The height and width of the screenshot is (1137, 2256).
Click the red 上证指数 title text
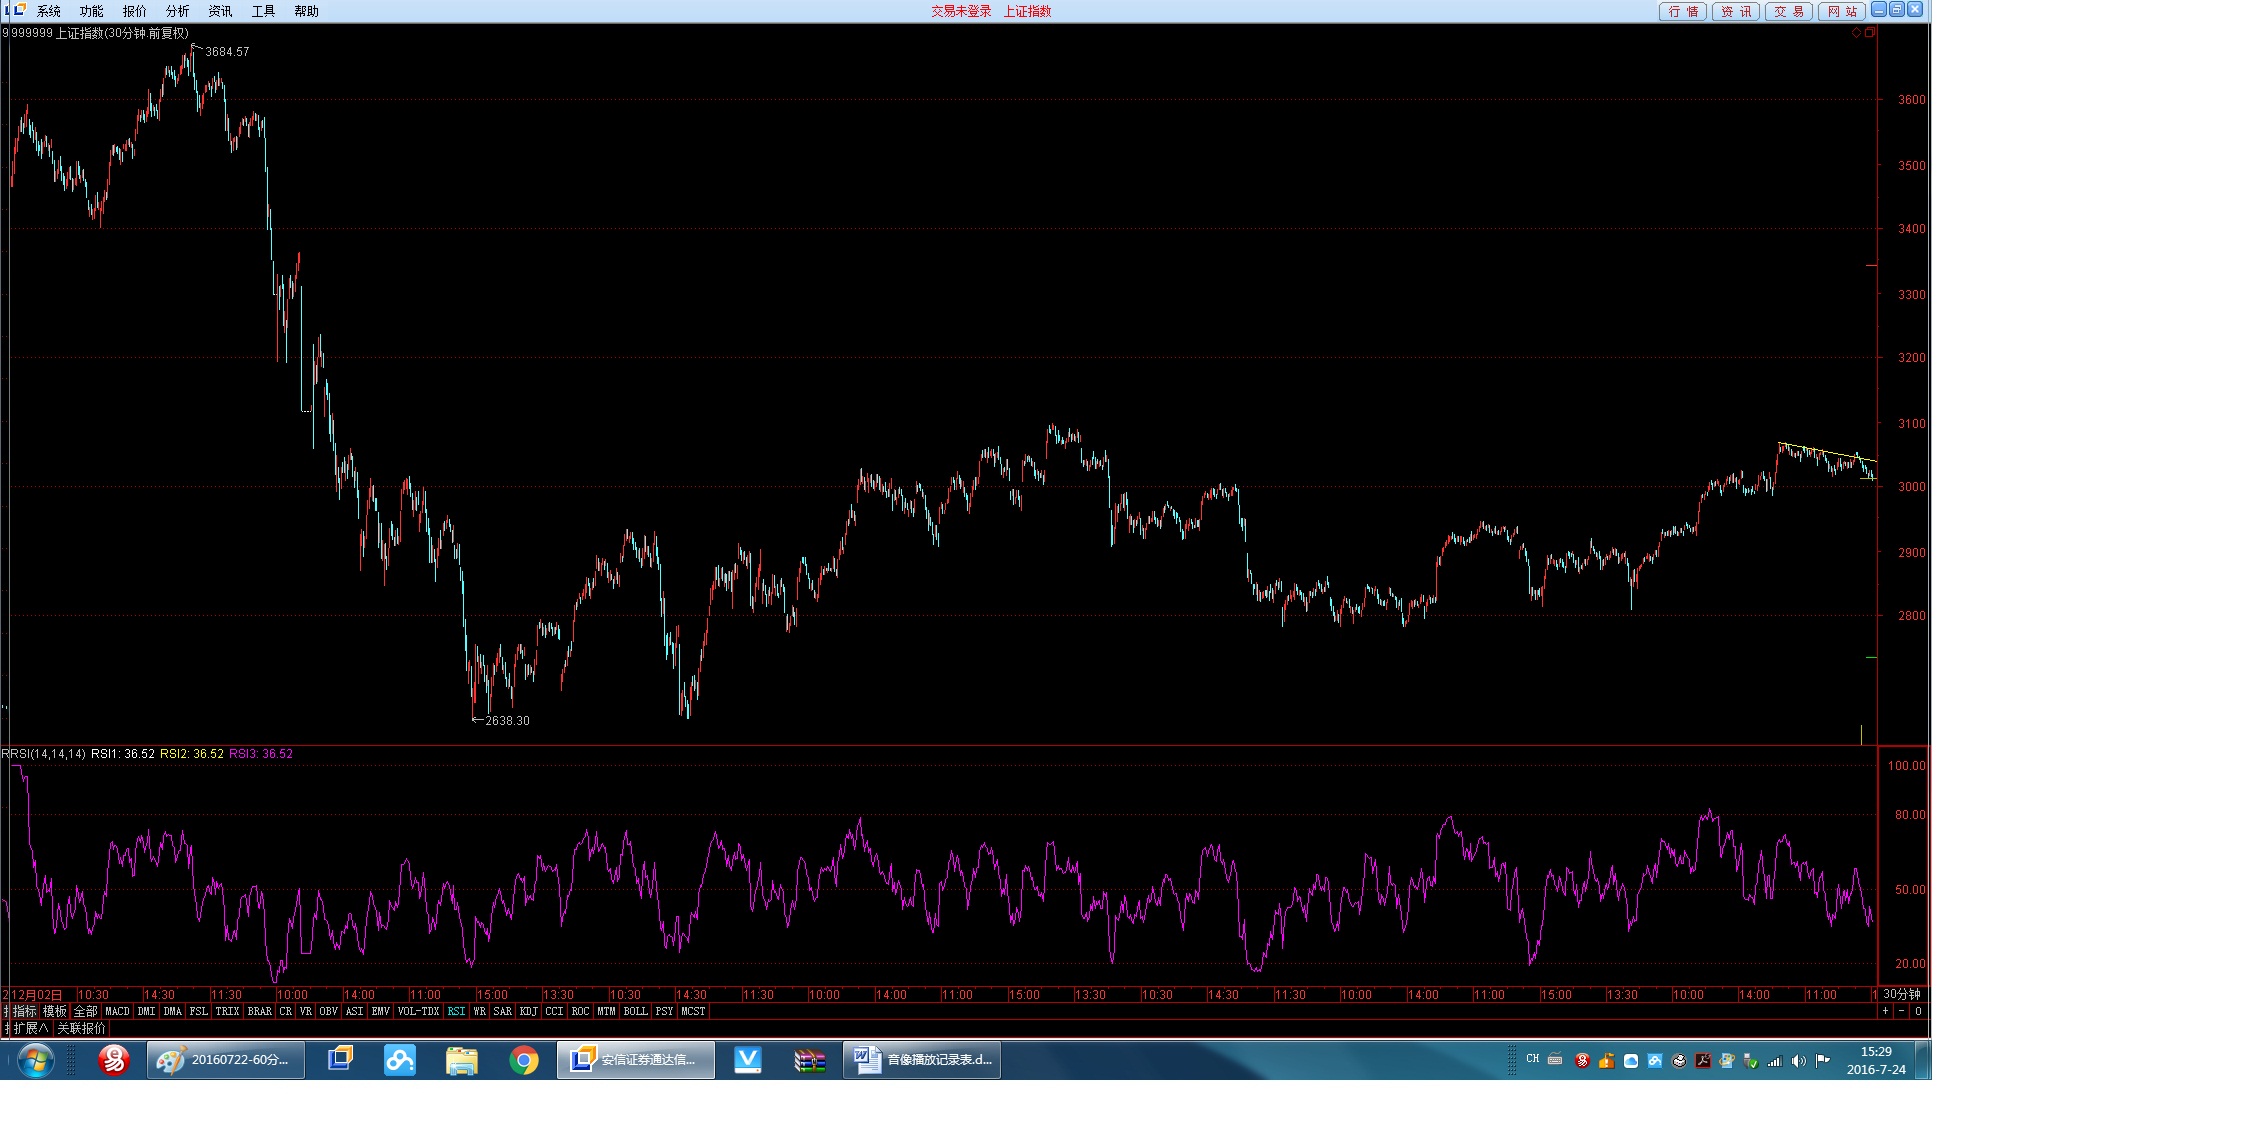1027,11
